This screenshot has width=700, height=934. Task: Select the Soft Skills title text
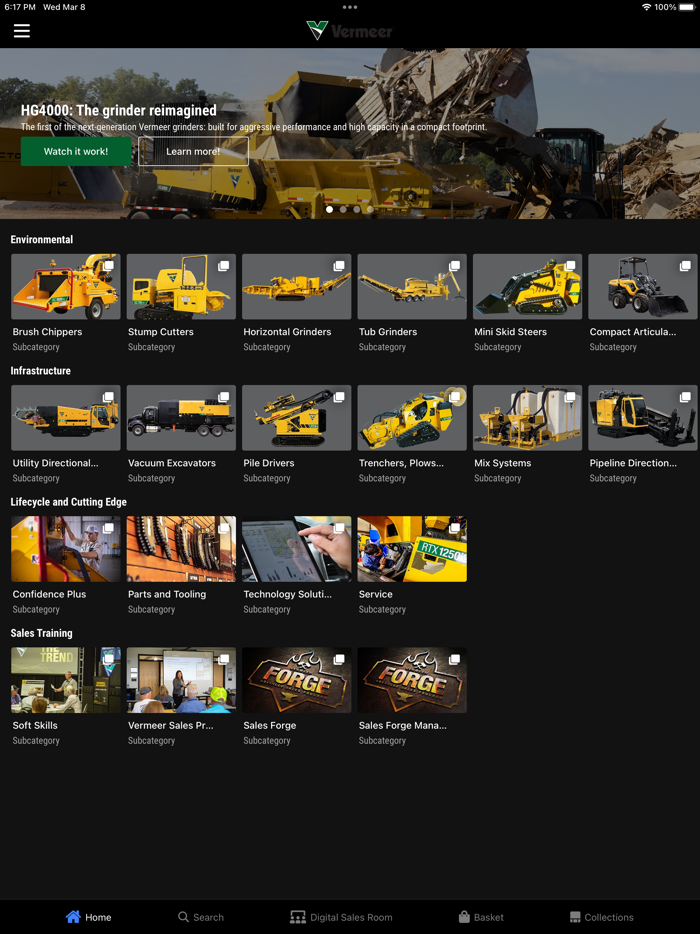click(35, 725)
